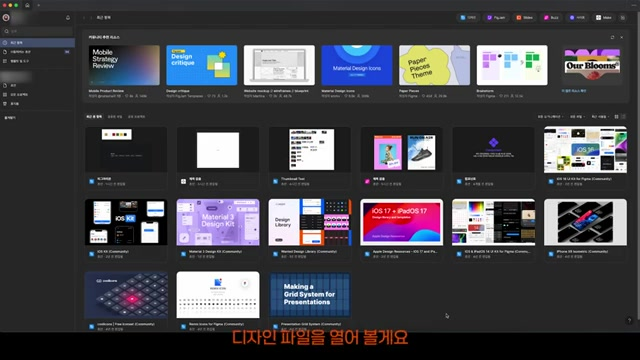The height and width of the screenshot is (360, 640).
Task: Open the file with color palette swatches thumbnail
Action: (x=126, y=157)
